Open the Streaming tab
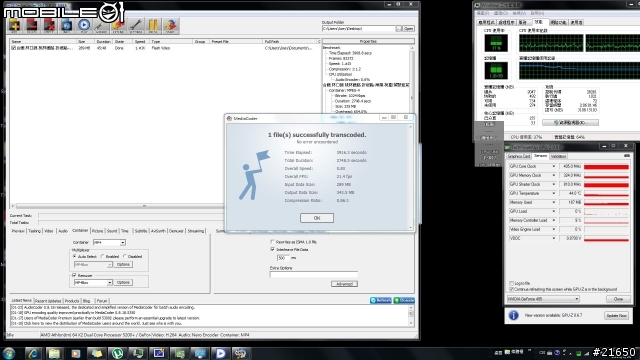Screen dimensions: 640x360 (196, 231)
